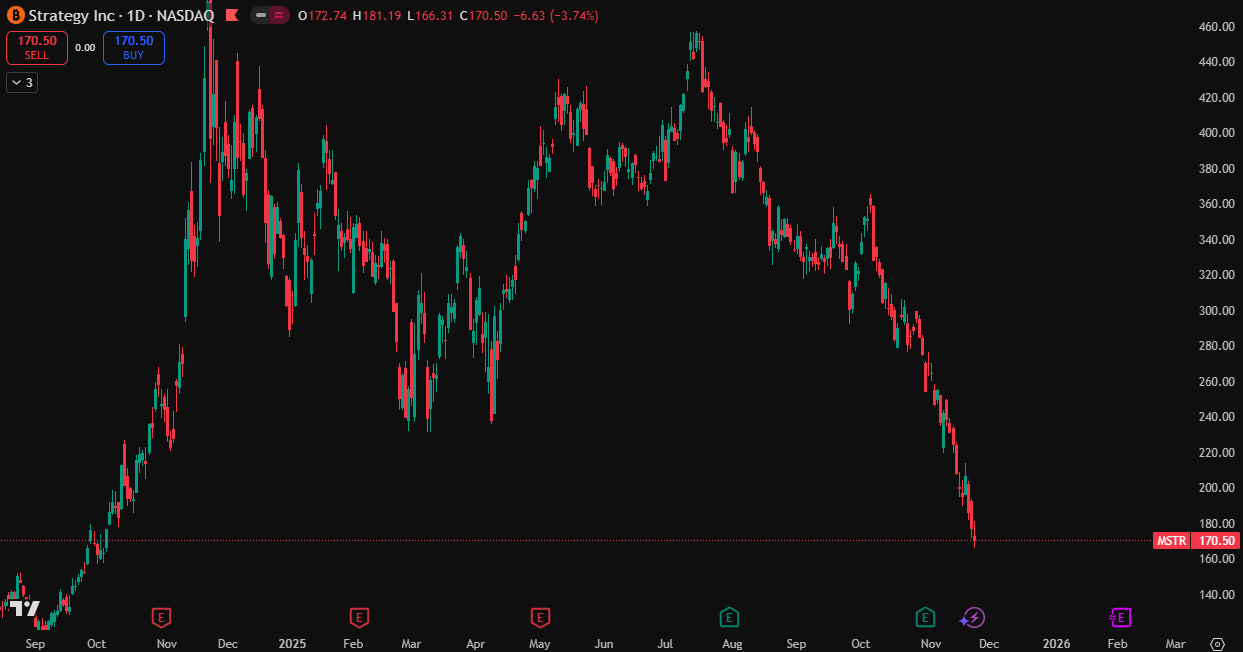The width and height of the screenshot is (1243, 652).
Task: Click the red earnings marker near May
Action: click(540, 618)
